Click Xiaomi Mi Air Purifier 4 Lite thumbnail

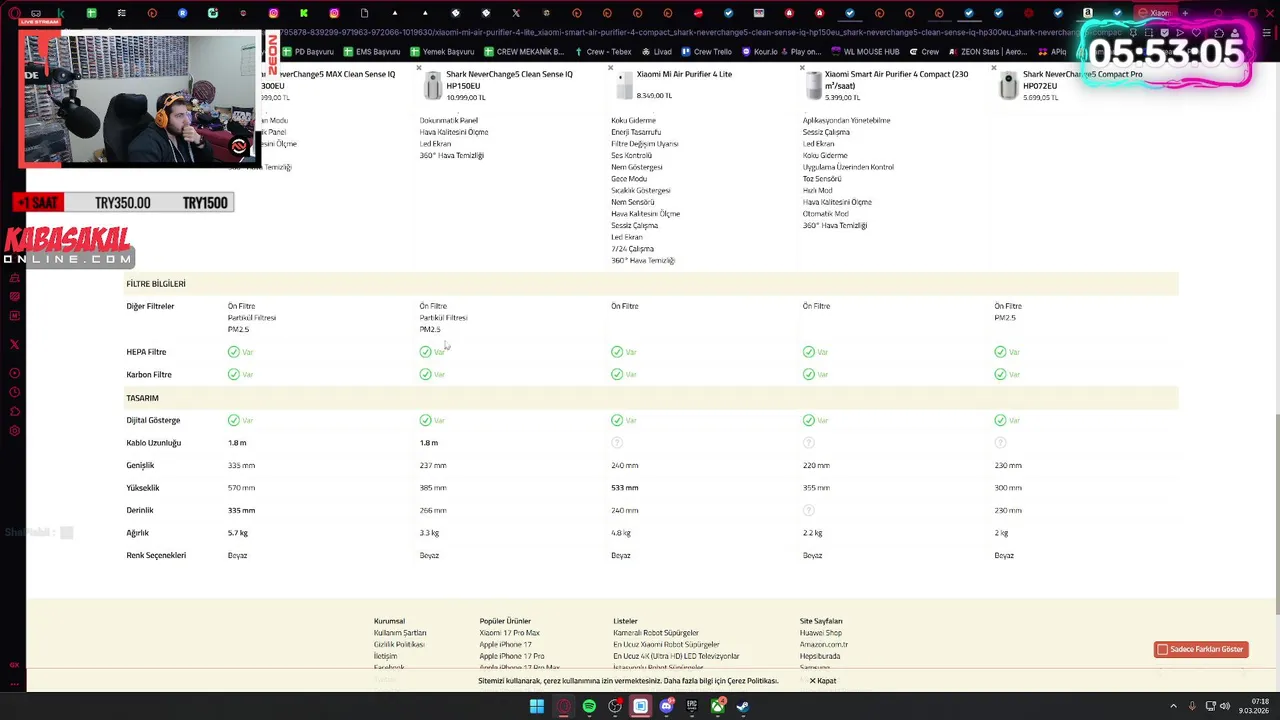[624, 86]
